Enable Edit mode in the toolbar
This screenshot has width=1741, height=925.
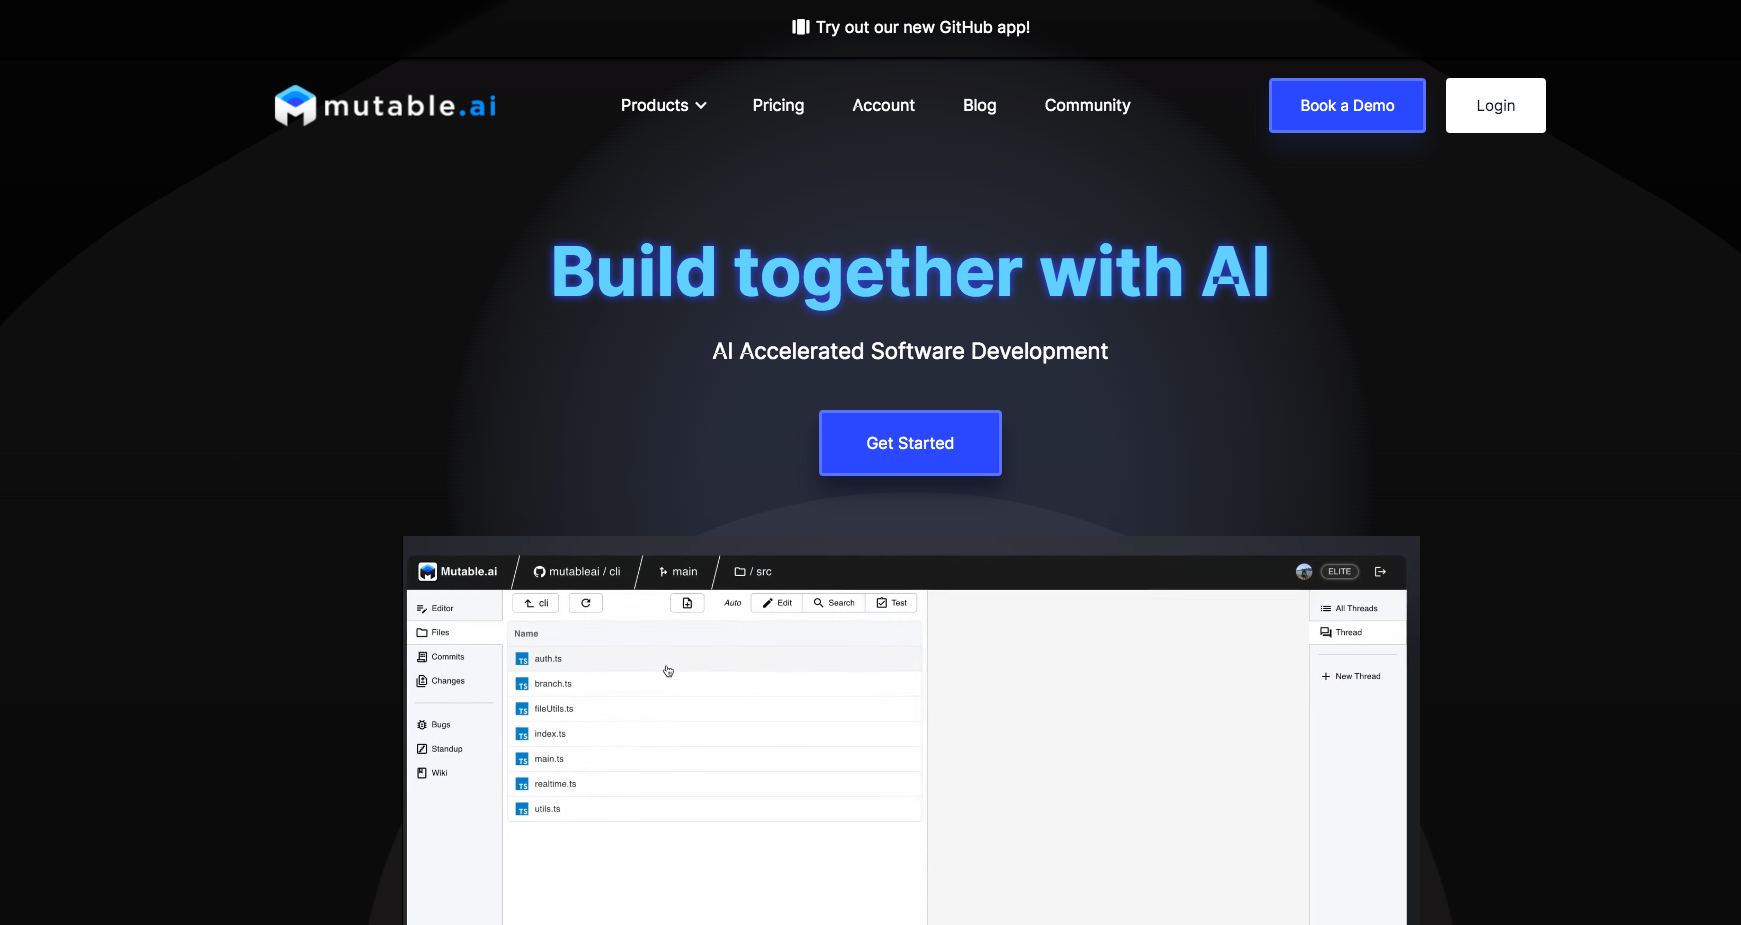click(x=776, y=602)
